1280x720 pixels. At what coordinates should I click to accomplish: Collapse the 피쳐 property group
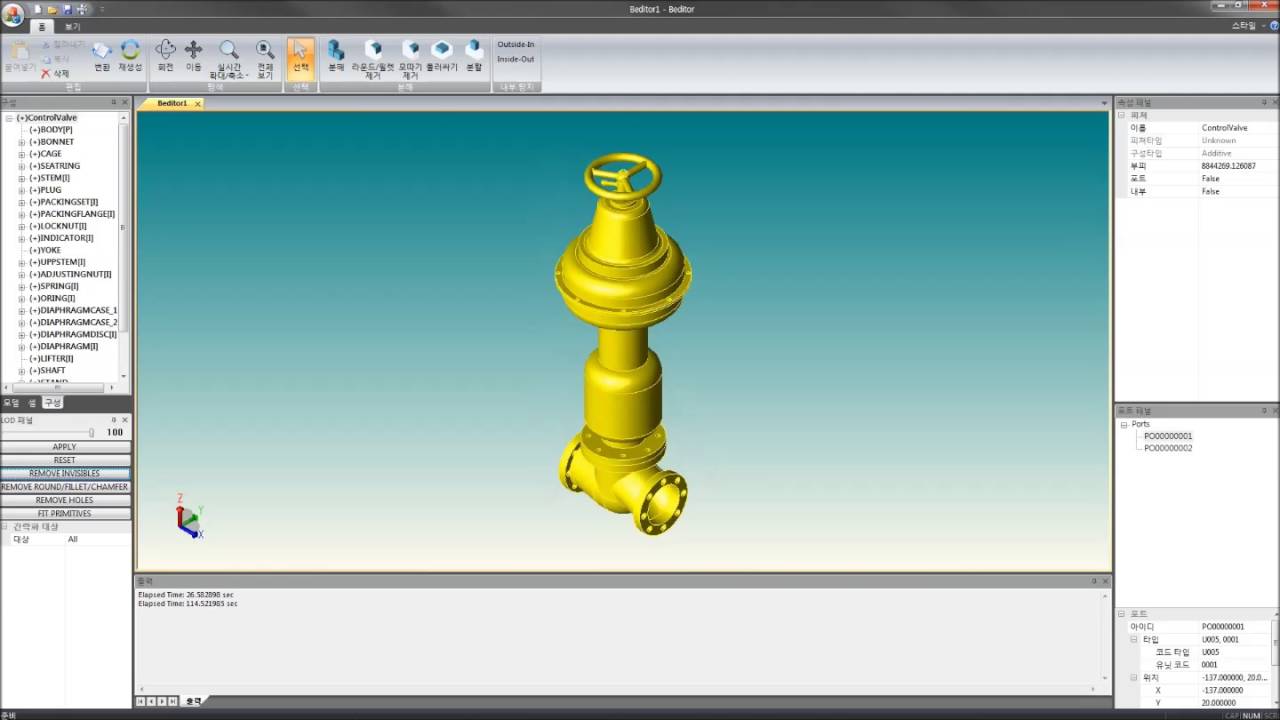(1122, 115)
